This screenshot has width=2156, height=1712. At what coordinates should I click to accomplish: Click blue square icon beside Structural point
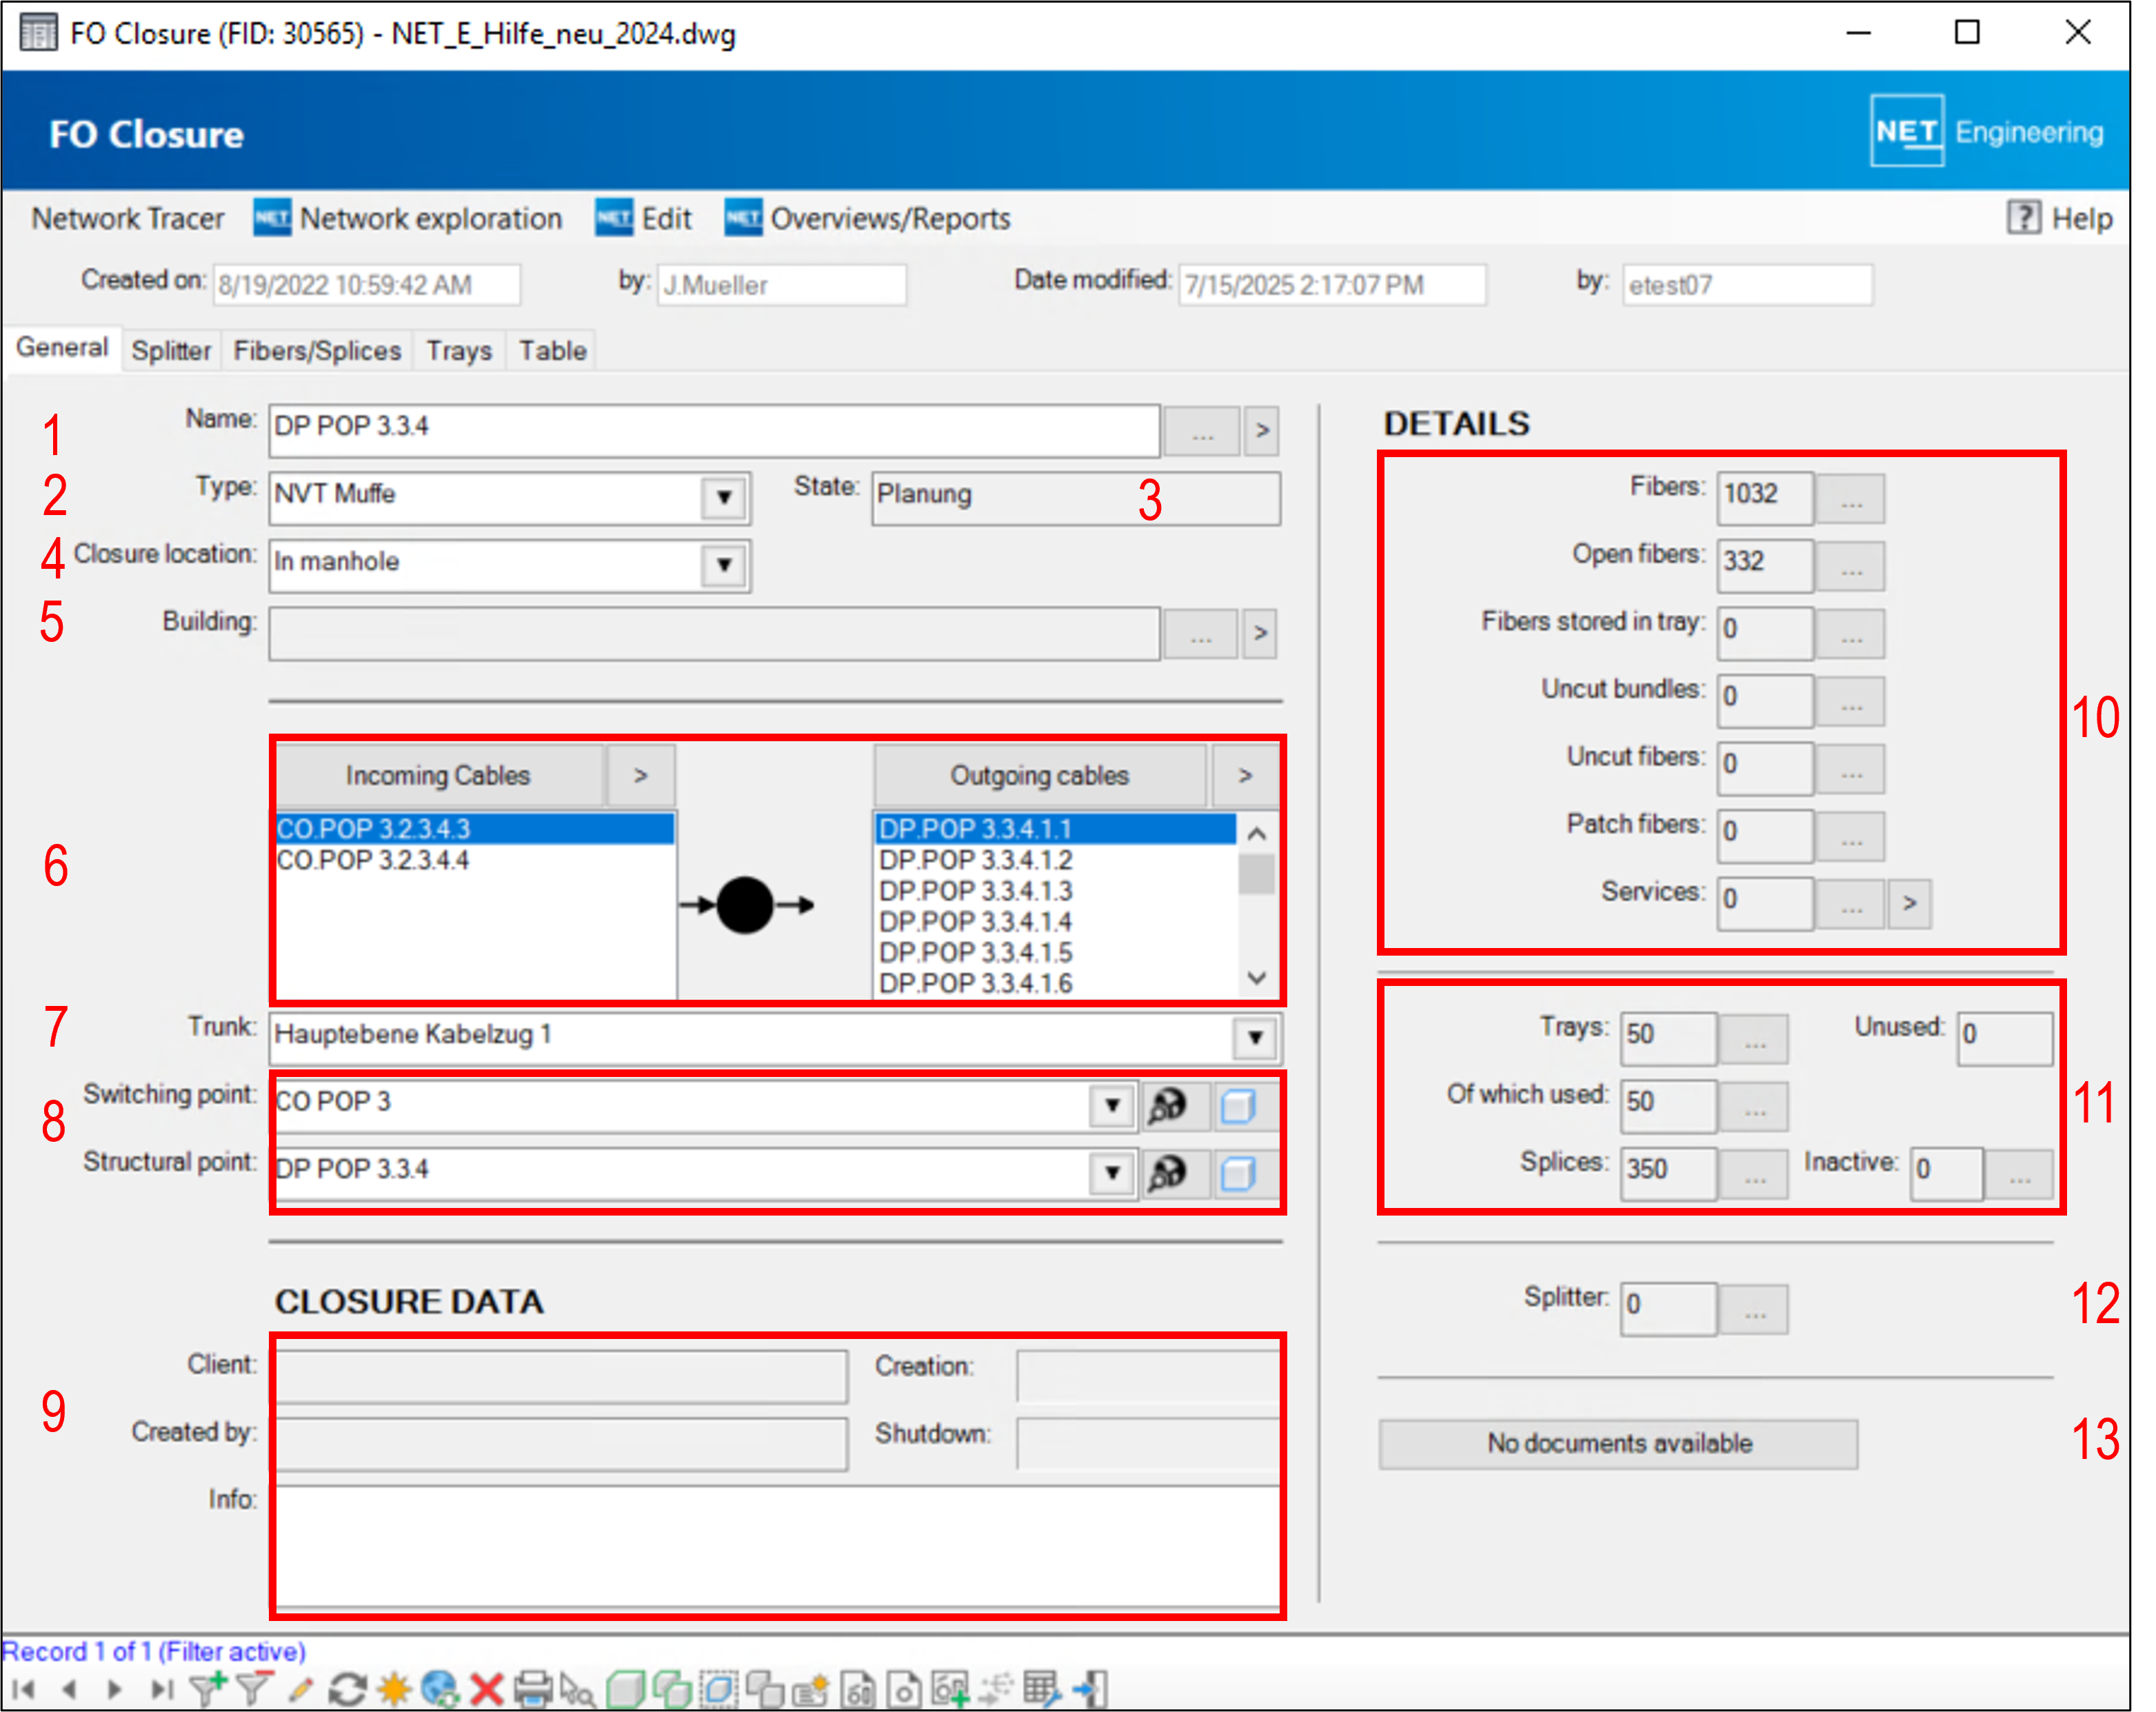[x=1238, y=1173]
